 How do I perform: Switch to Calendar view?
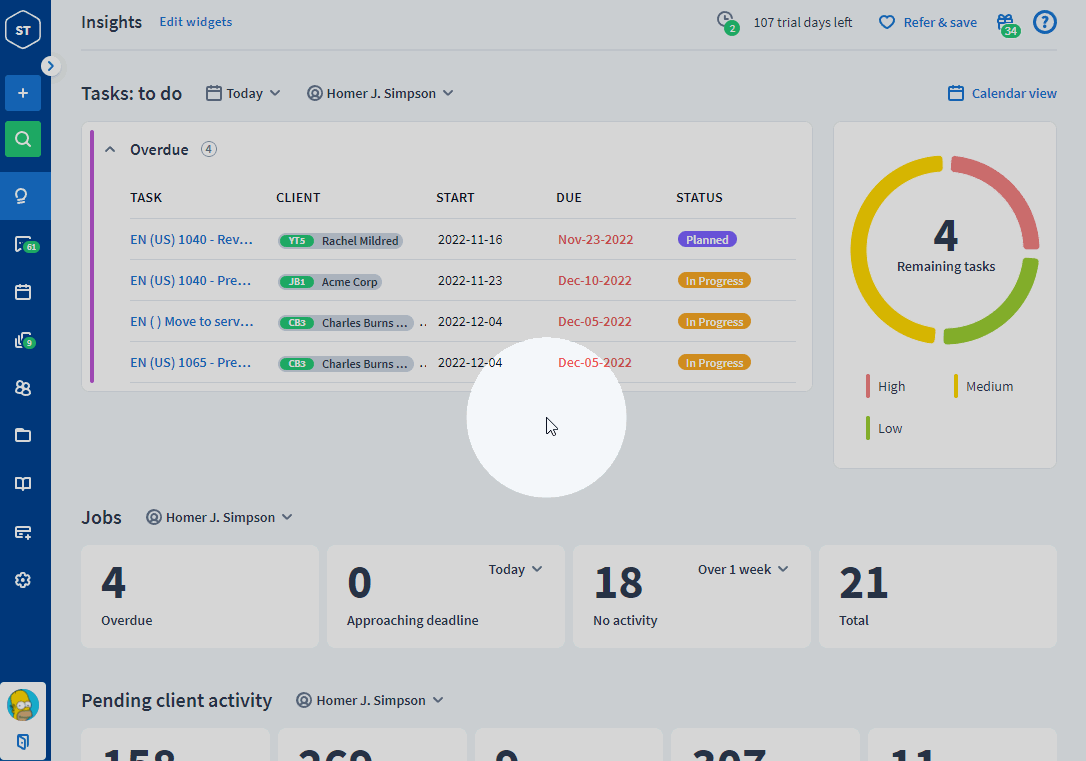click(1002, 93)
